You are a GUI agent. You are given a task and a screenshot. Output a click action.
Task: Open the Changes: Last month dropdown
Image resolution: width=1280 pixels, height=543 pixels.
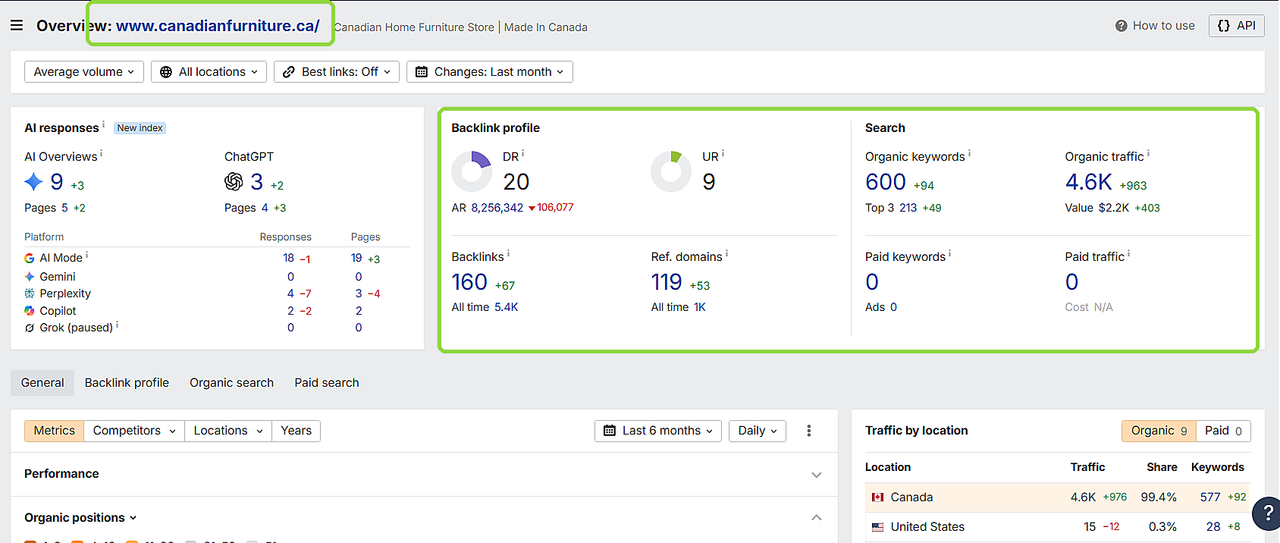(490, 72)
